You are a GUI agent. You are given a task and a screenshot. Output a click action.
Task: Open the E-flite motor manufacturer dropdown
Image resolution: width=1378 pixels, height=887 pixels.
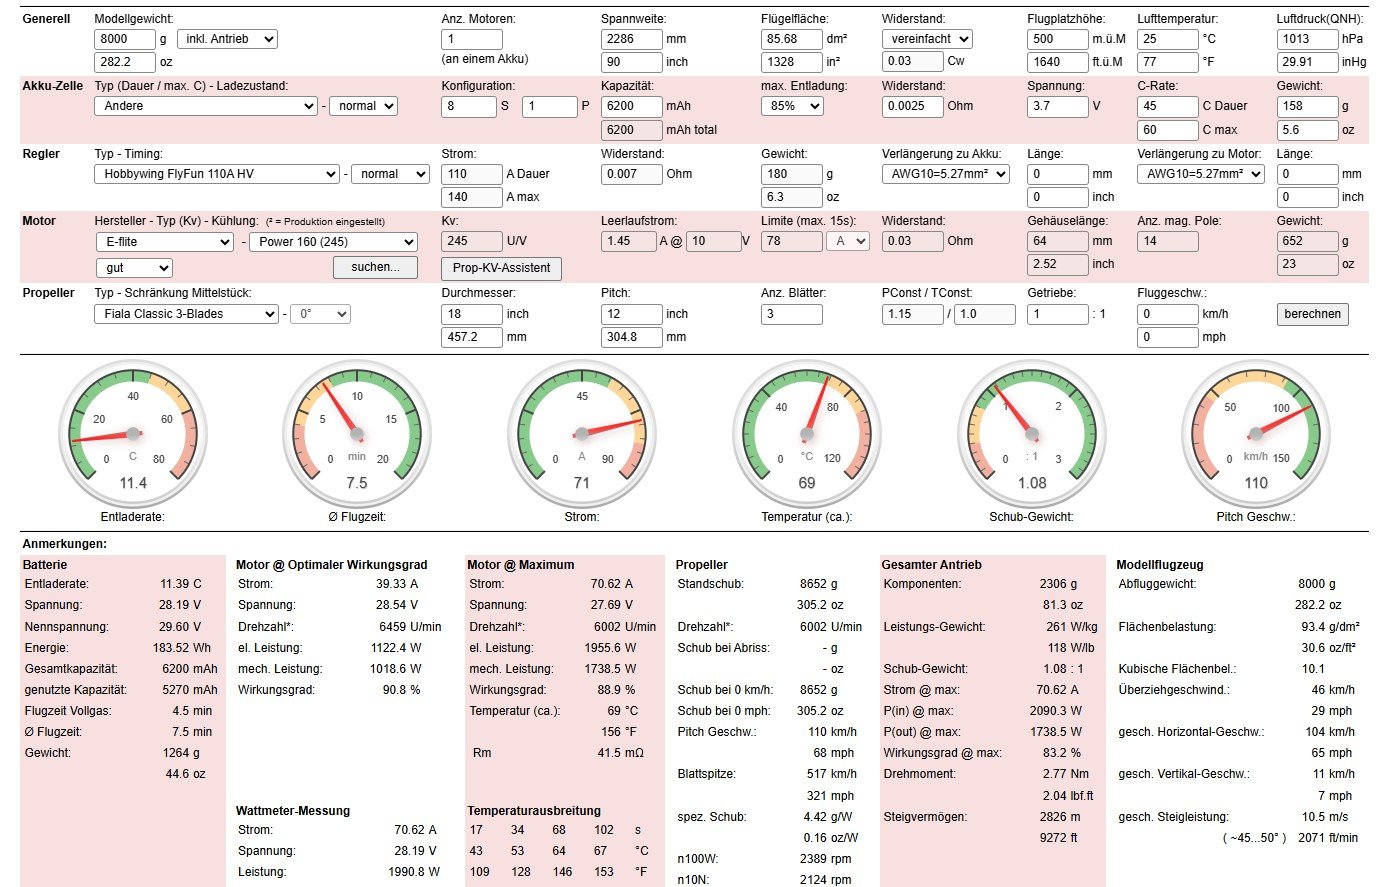[164, 242]
